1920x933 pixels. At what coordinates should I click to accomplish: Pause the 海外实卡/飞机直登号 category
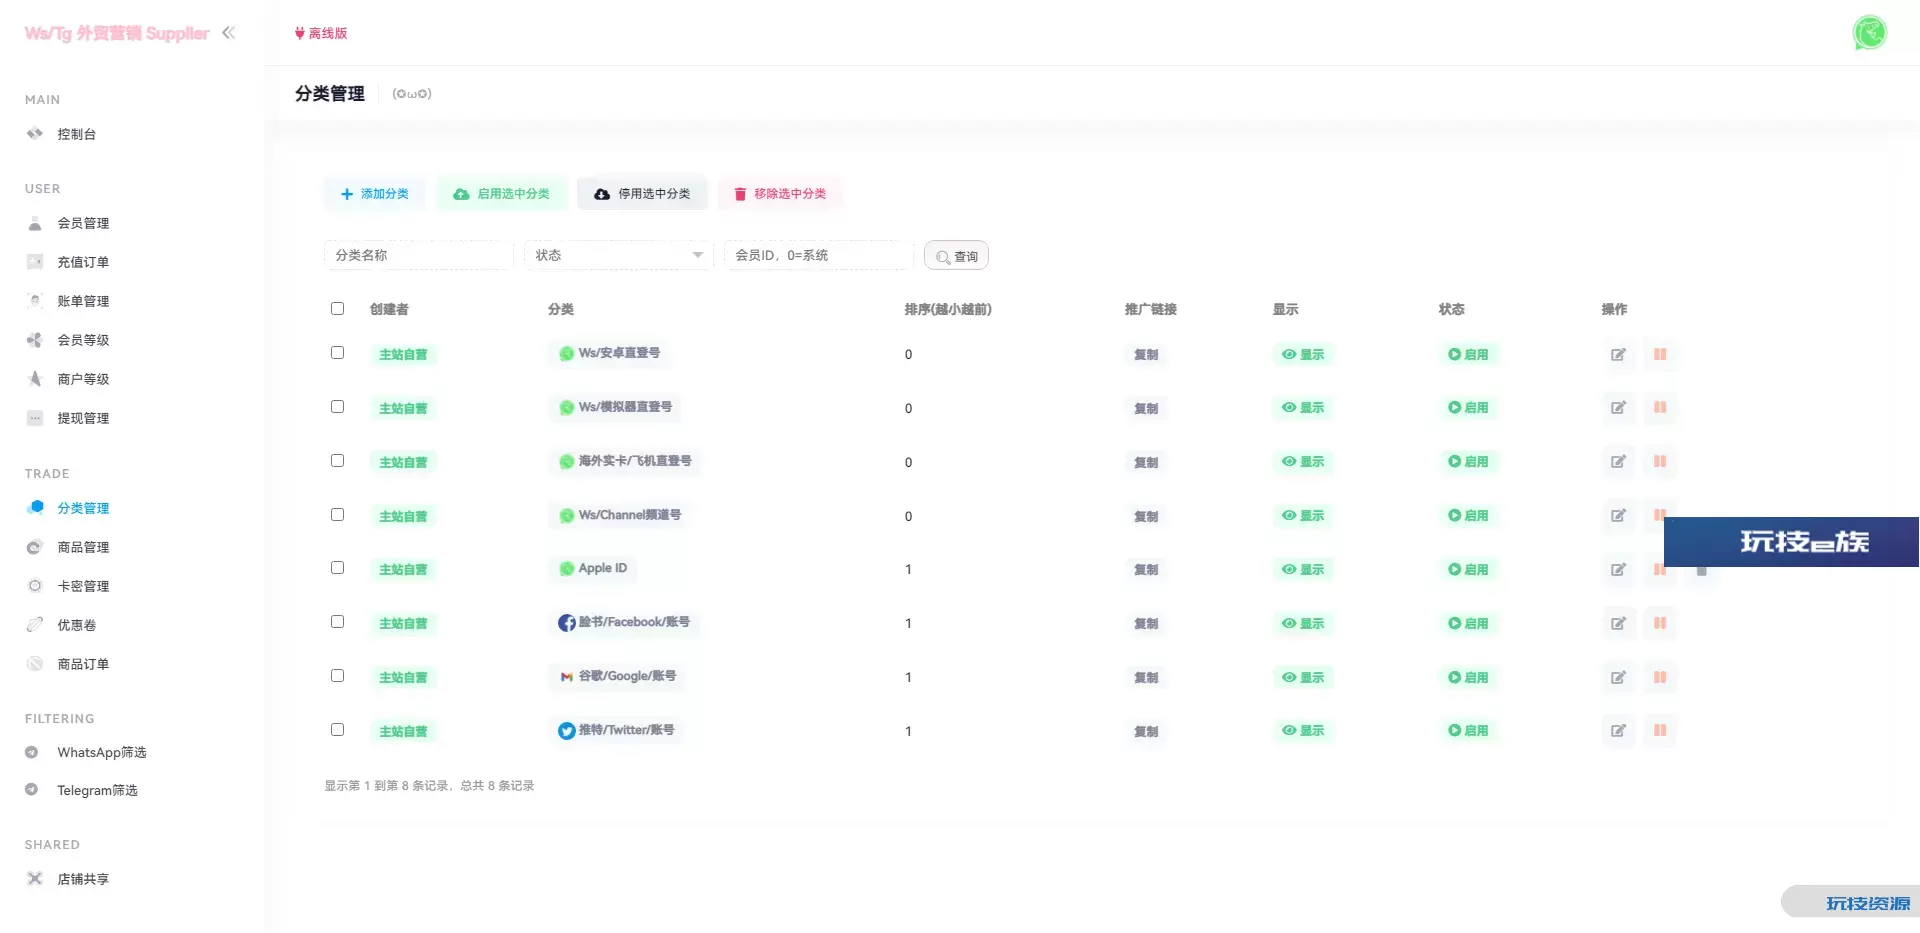[1660, 462]
